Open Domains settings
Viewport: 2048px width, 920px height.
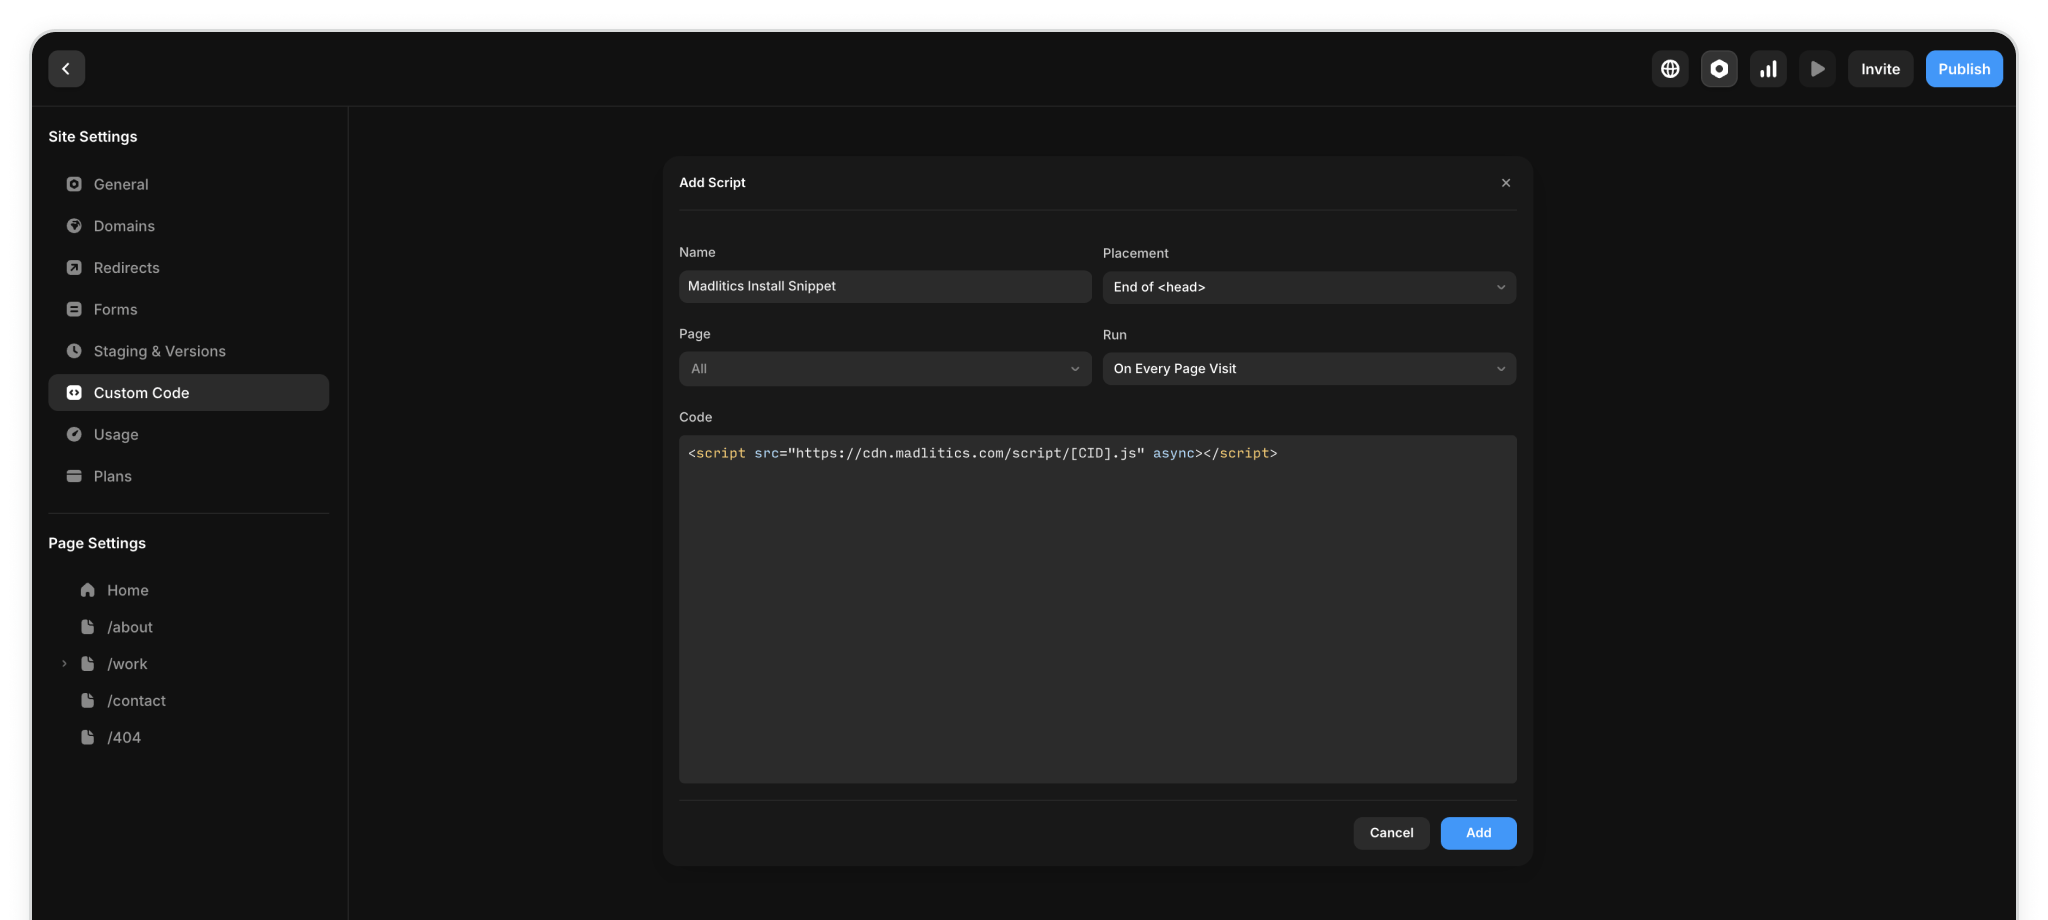click(188, 226)
